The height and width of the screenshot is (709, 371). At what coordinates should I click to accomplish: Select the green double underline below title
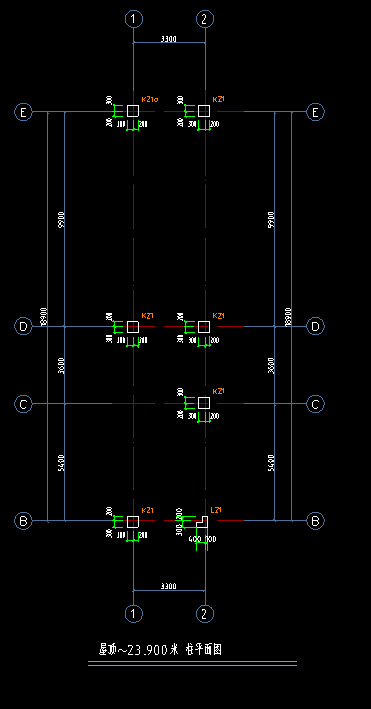(x=192, y=663)
